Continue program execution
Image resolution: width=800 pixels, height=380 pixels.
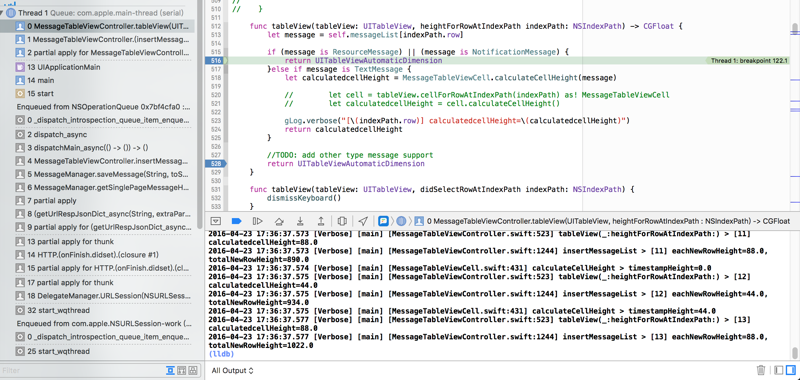258,221
